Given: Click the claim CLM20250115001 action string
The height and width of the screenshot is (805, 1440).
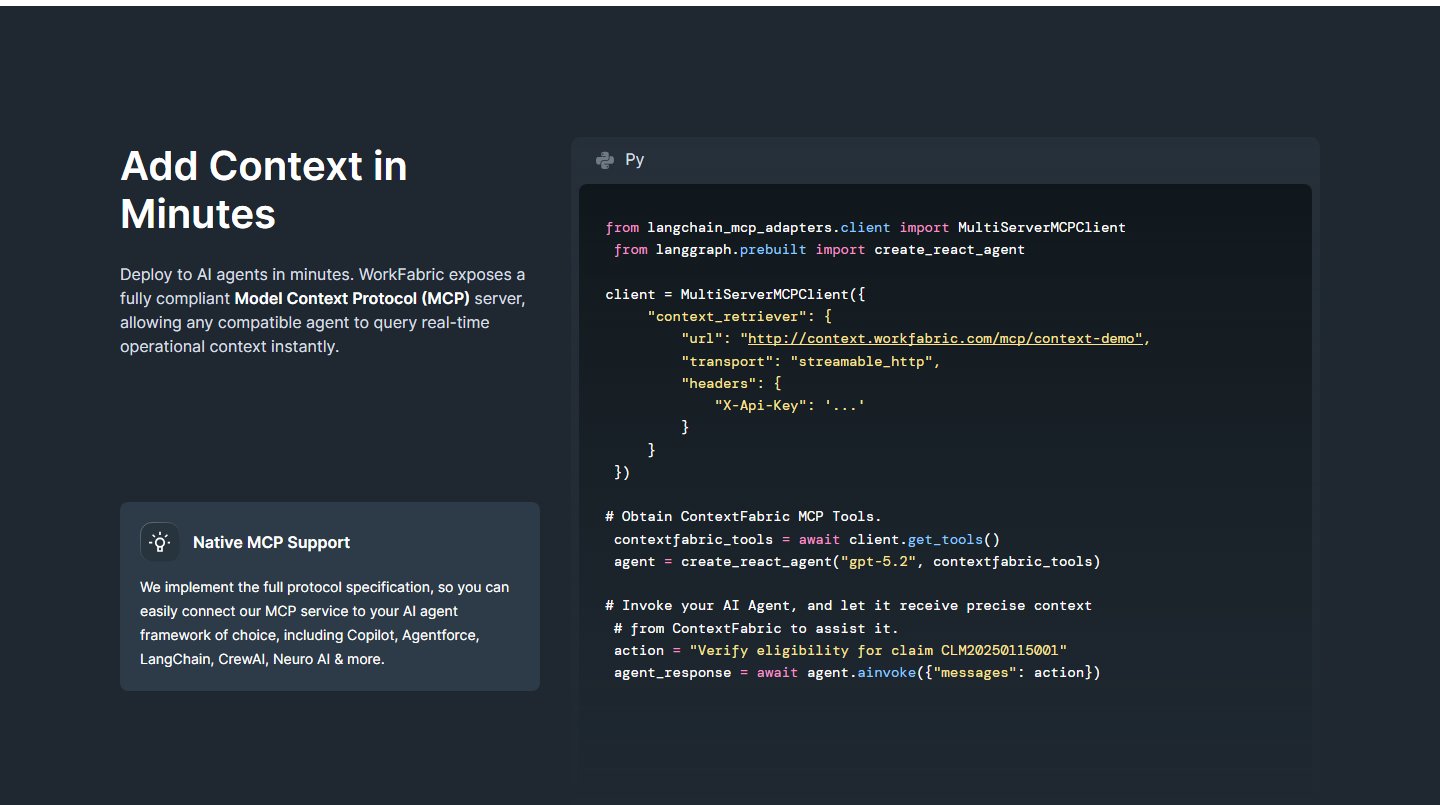Looking at the screenshot, I should point(878,650).
